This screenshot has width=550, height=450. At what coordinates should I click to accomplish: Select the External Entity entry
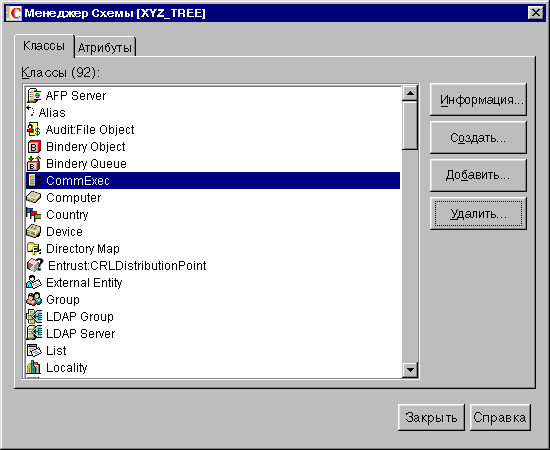213,283
